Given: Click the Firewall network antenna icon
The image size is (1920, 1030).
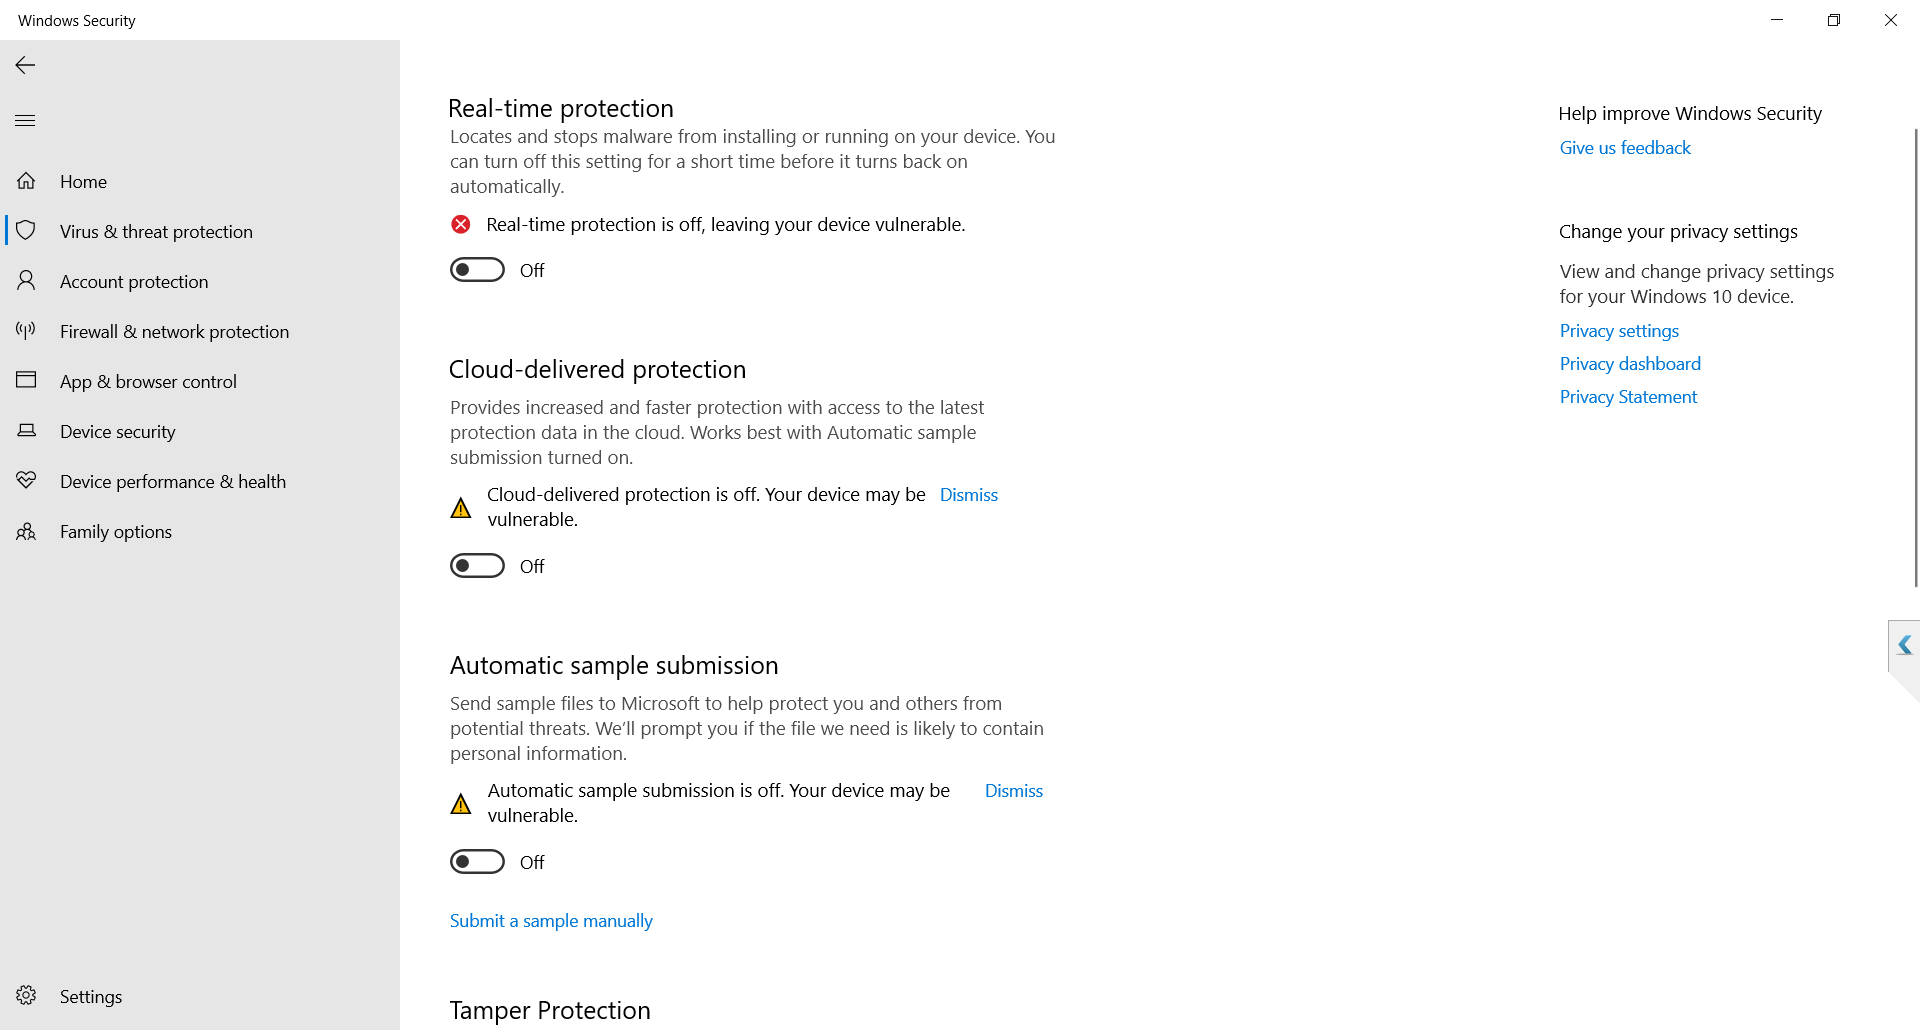Looking at the screenshot, I should point(26,331).
